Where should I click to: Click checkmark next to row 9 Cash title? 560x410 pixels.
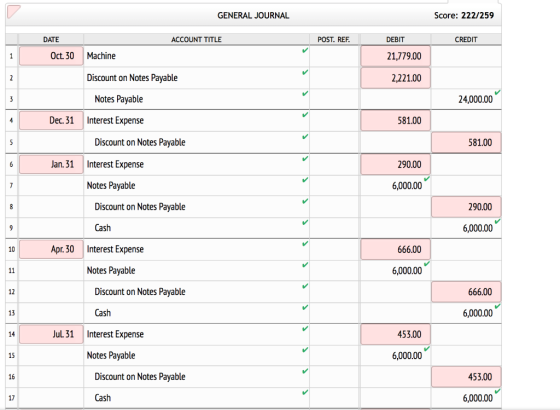tap(305, 222)
